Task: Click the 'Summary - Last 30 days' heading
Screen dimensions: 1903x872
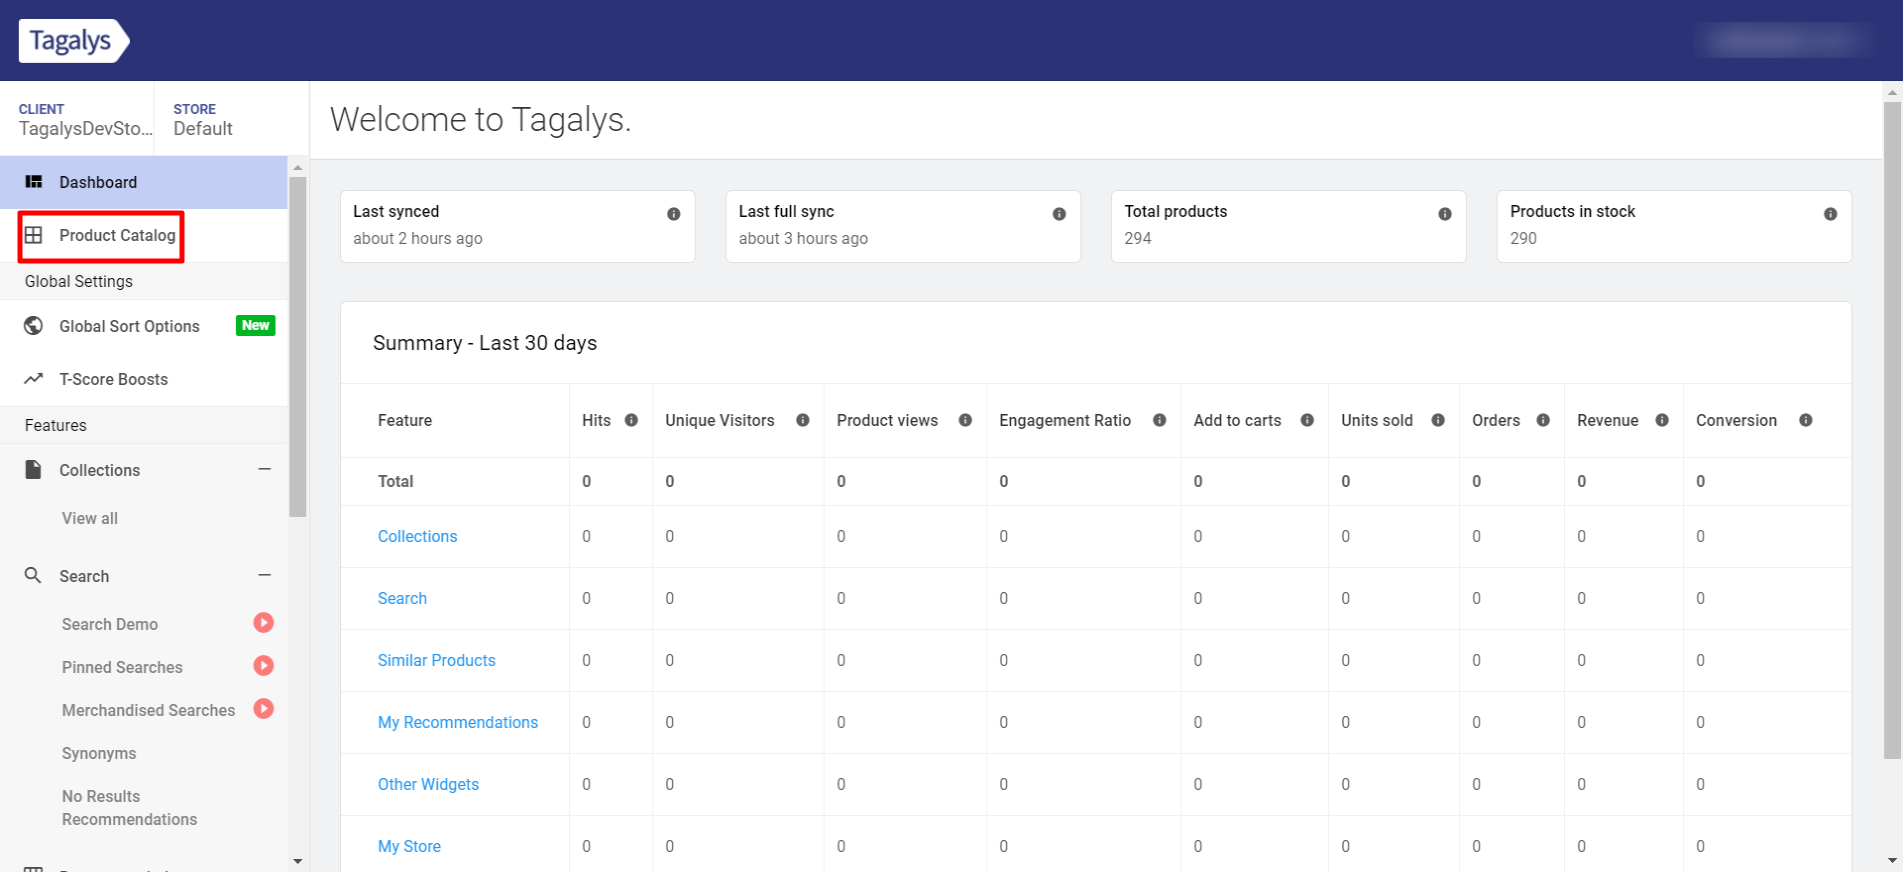Action: 485,343
